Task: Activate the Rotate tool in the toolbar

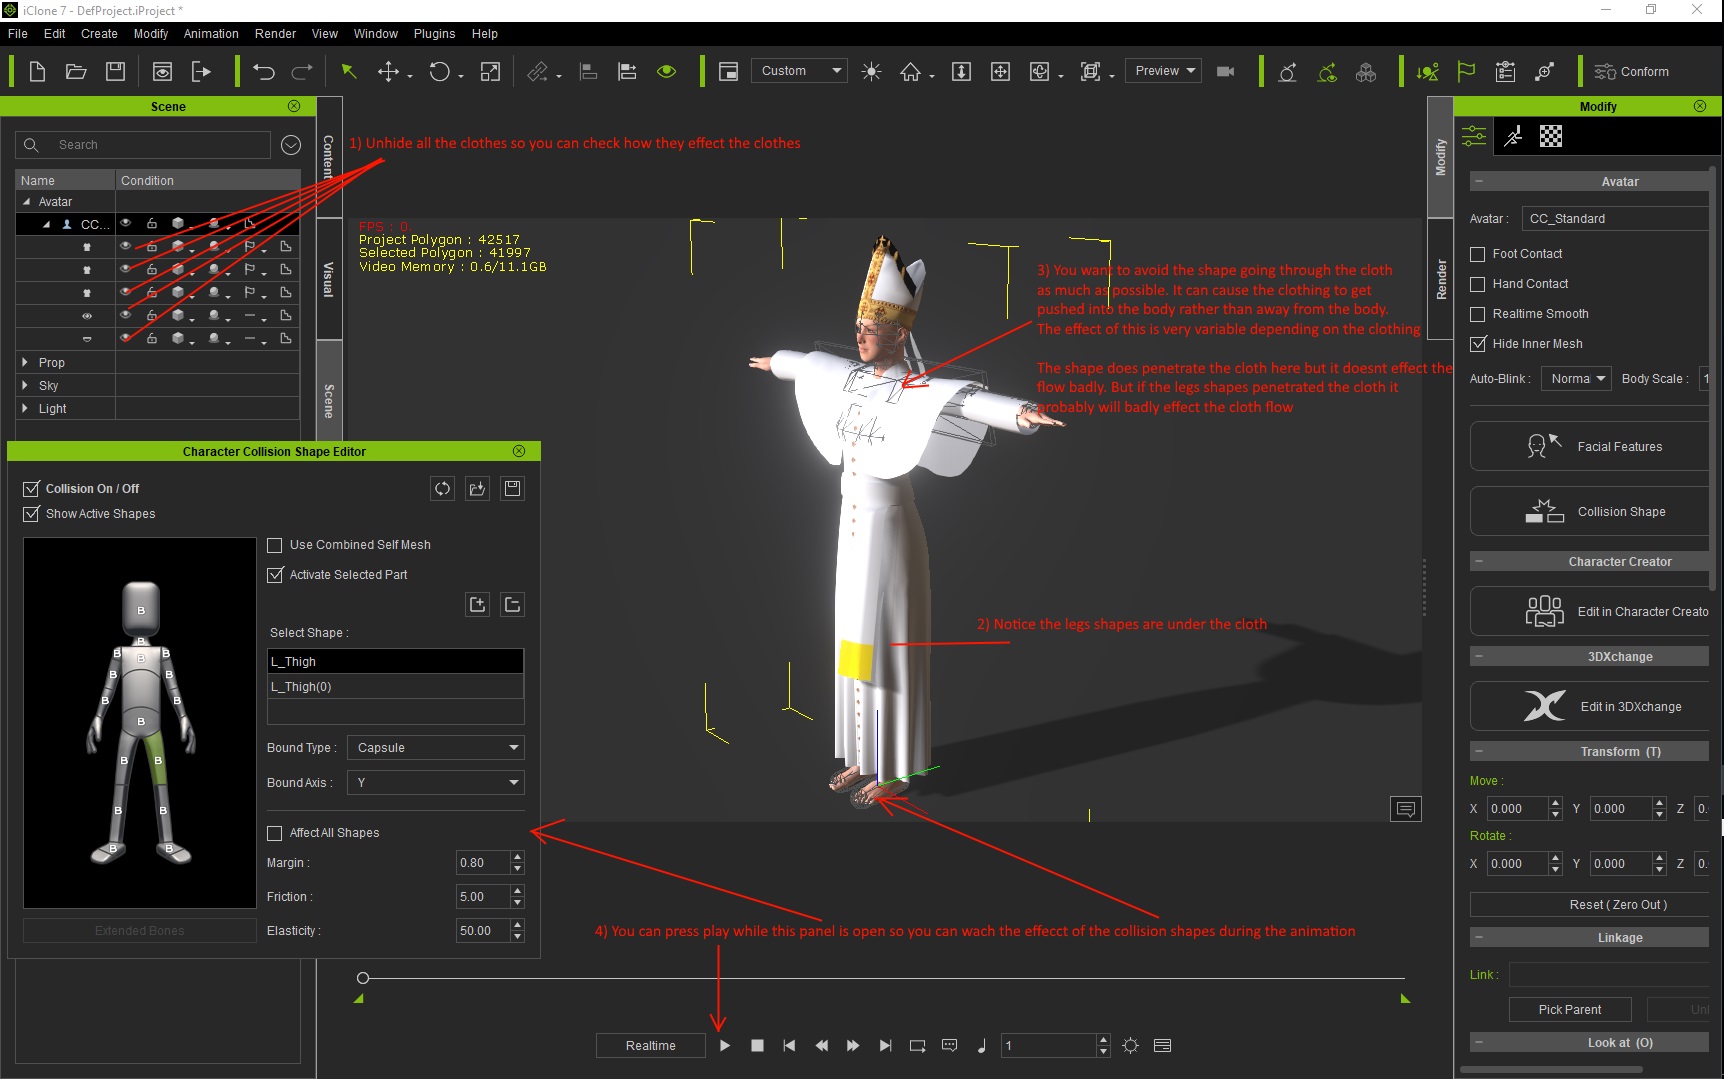Action: coord(439,71)
